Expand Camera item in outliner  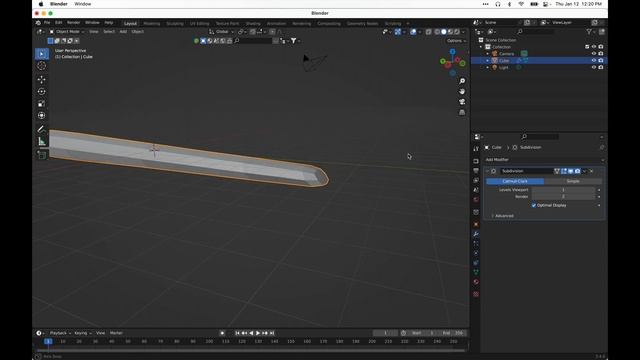[x=487, y=53]
